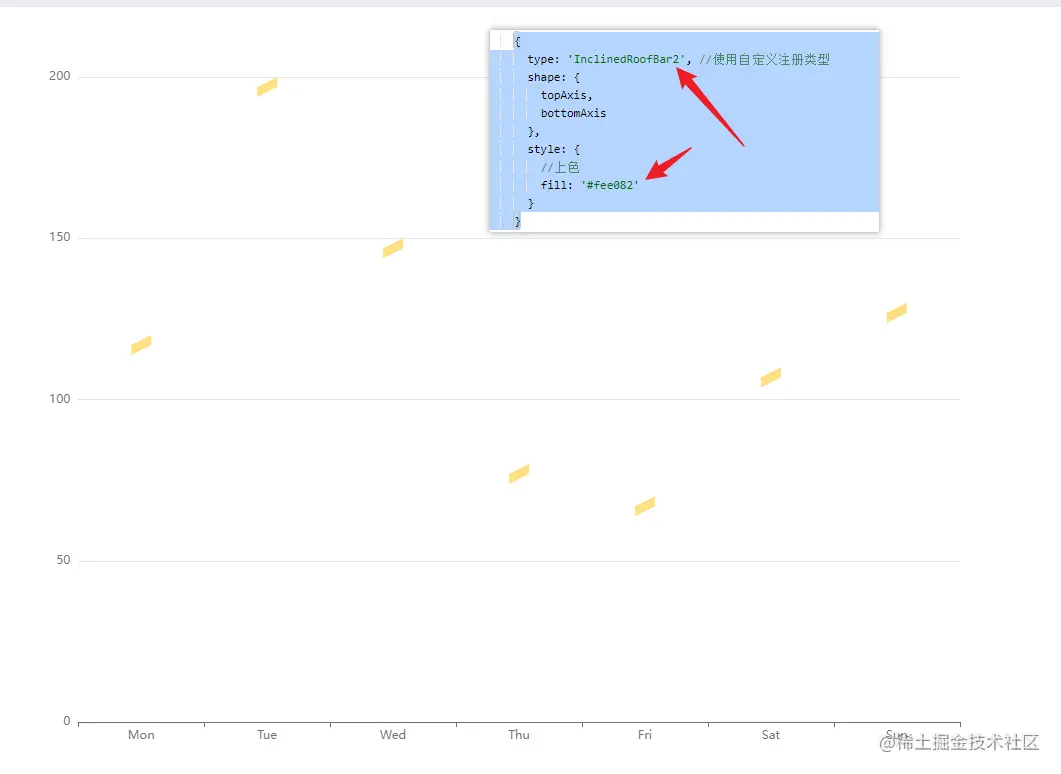The height and width of the screenshot is (774, 1061).
Task: Select the yellow mark above Sat
Action: click(770, 378)
